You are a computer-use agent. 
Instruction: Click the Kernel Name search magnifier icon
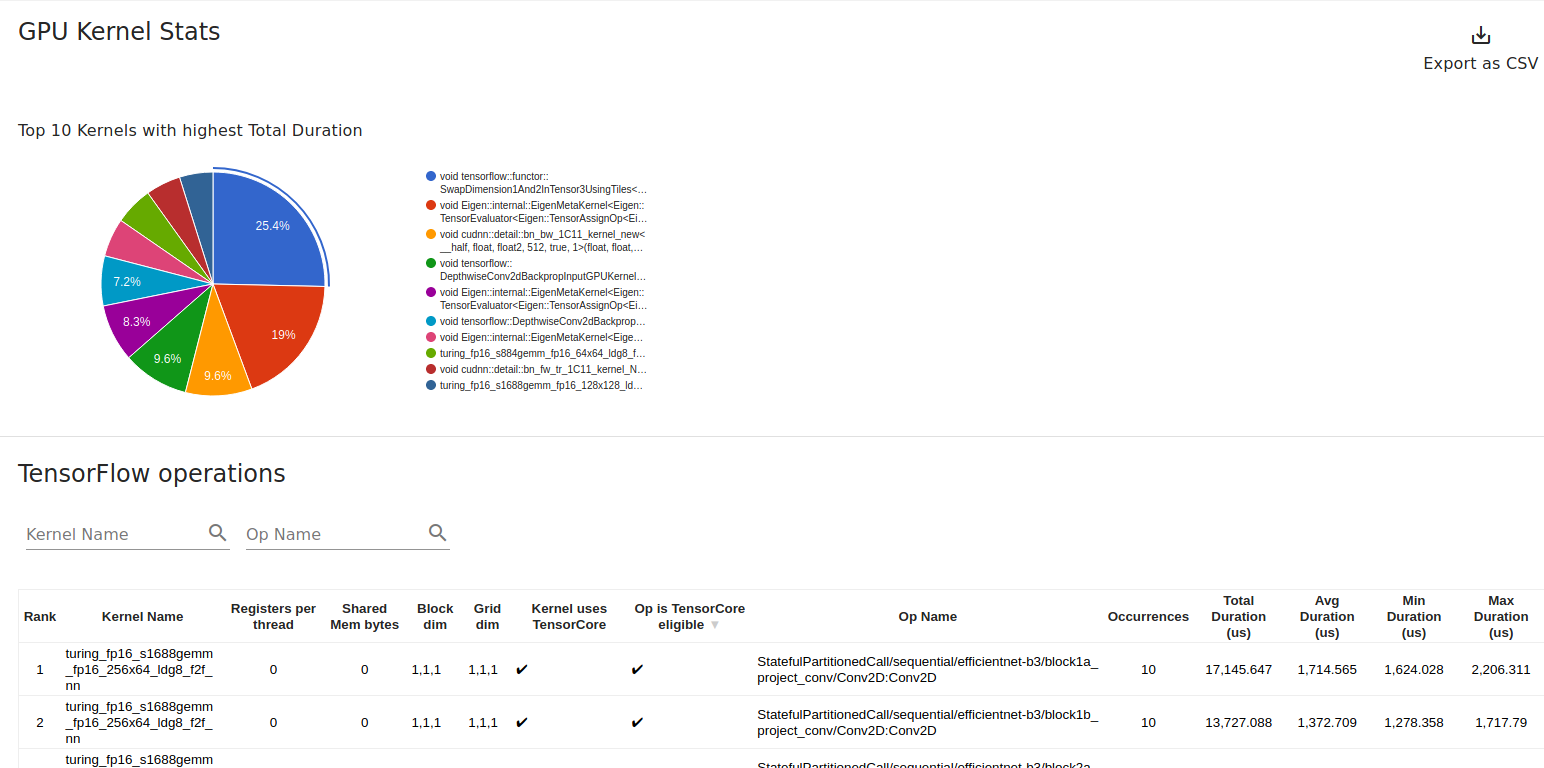(x=217, y=533)
